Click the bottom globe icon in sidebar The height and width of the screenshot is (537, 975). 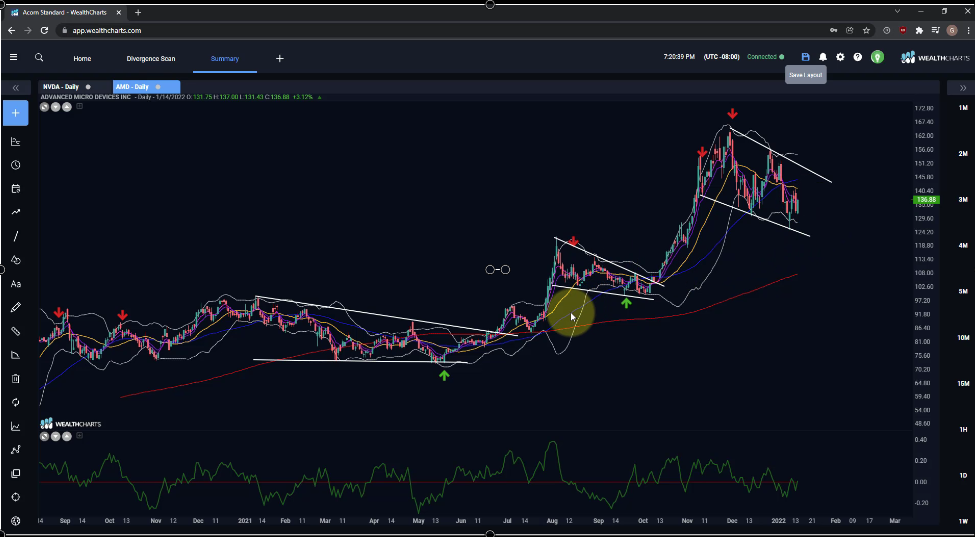click(16, 521)
